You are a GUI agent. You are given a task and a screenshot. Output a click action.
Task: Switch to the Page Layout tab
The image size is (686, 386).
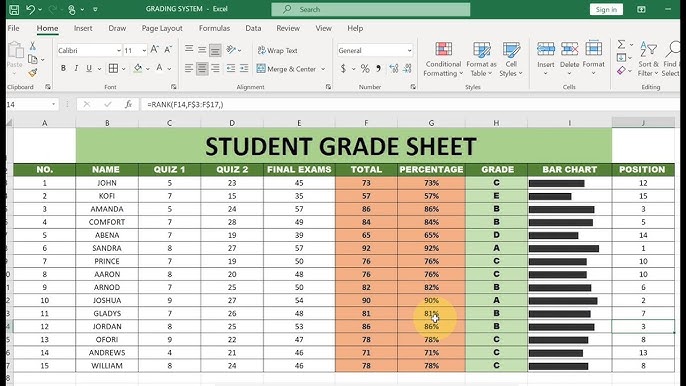(x=162, y=28)
